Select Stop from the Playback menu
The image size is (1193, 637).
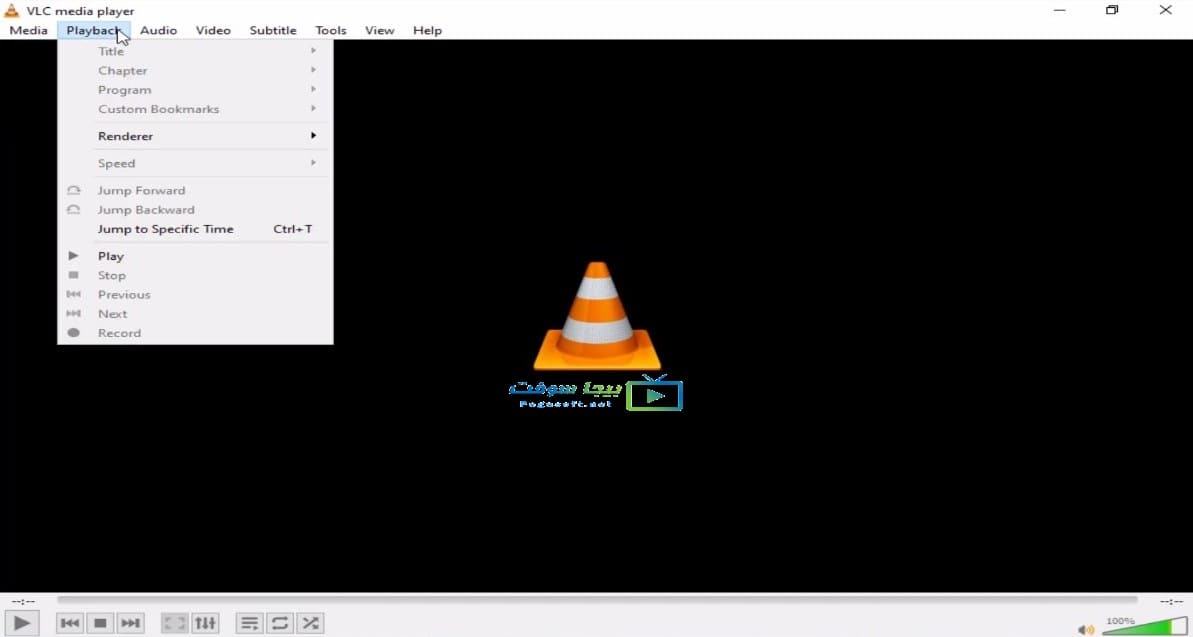click(x=195, y=276)
